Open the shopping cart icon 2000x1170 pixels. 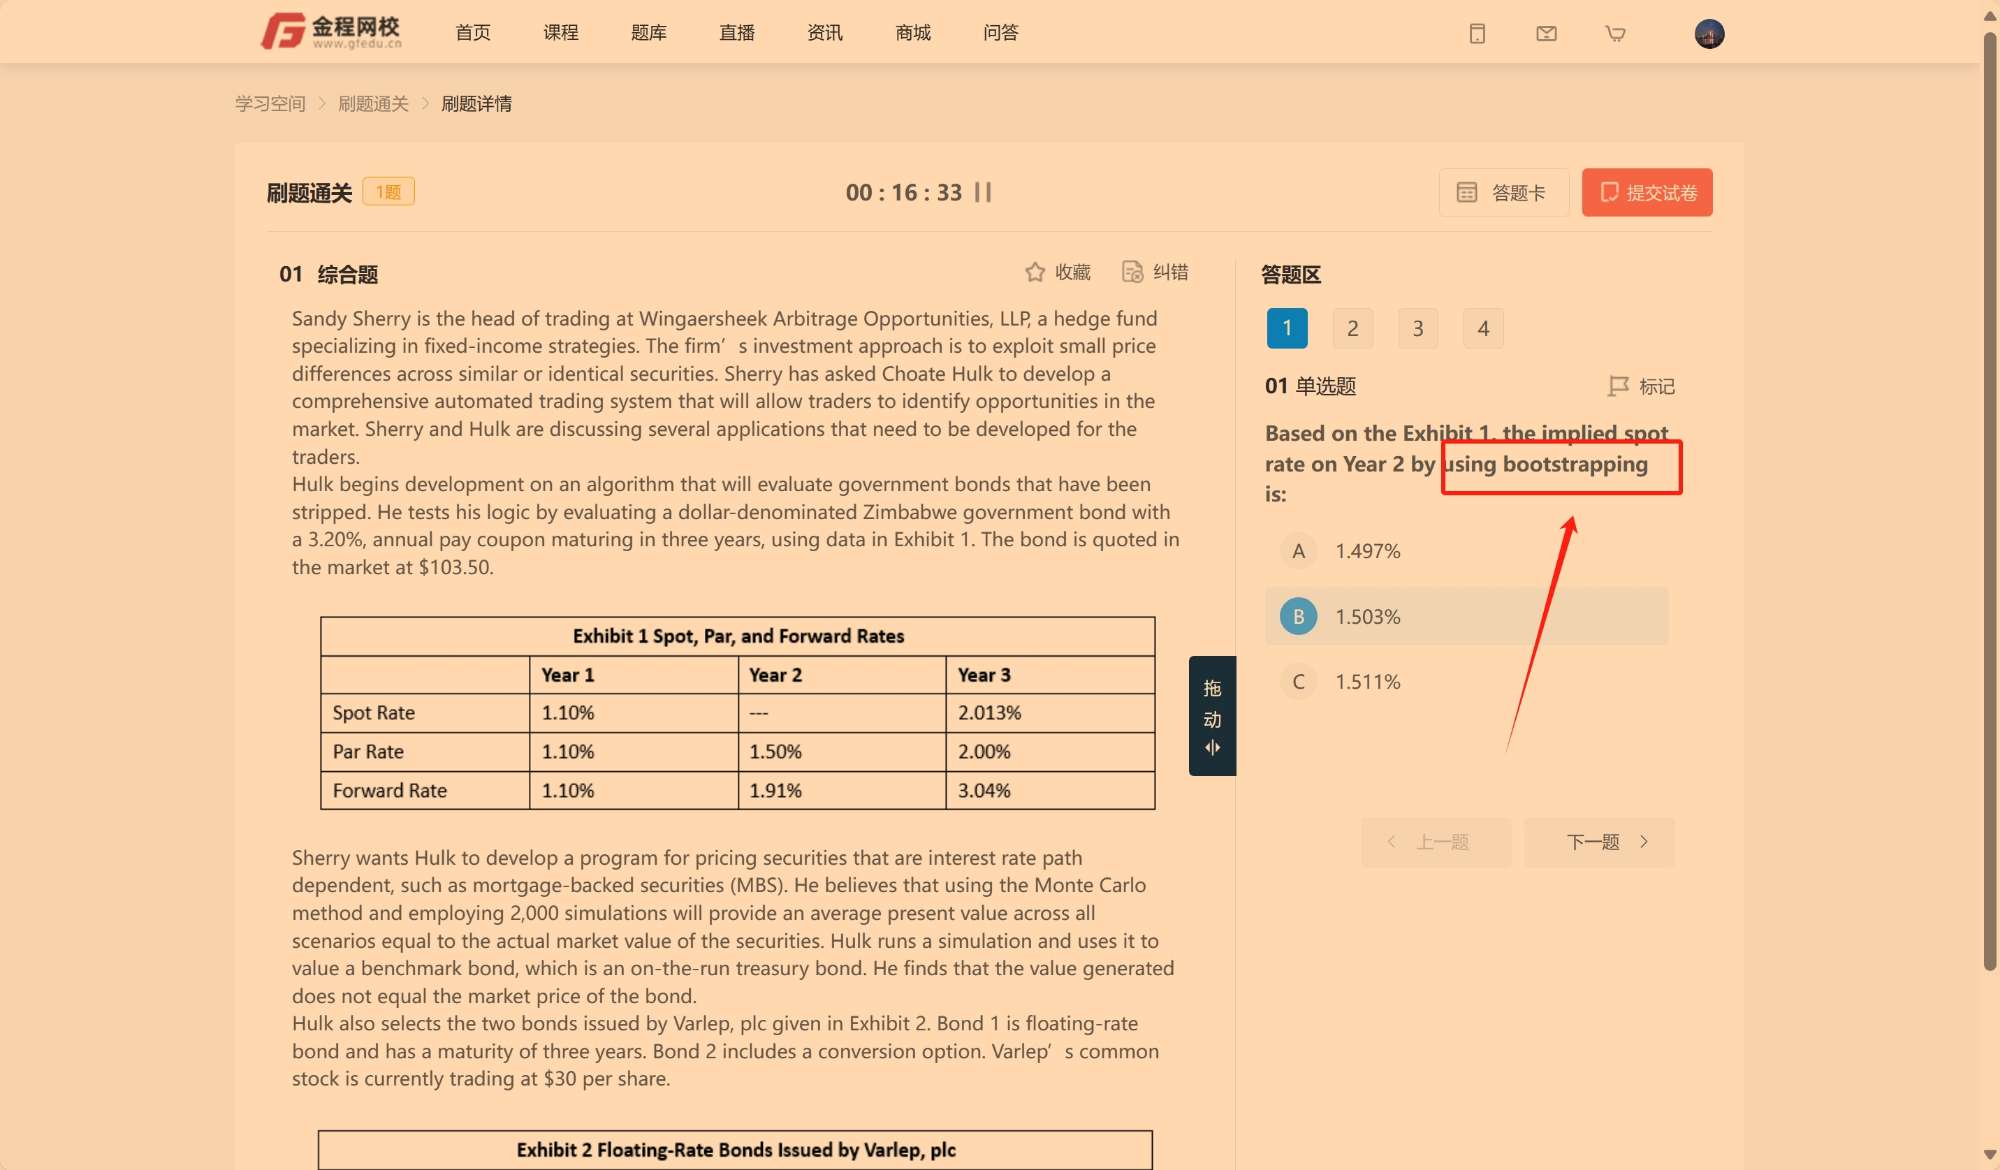(1615, 34)
